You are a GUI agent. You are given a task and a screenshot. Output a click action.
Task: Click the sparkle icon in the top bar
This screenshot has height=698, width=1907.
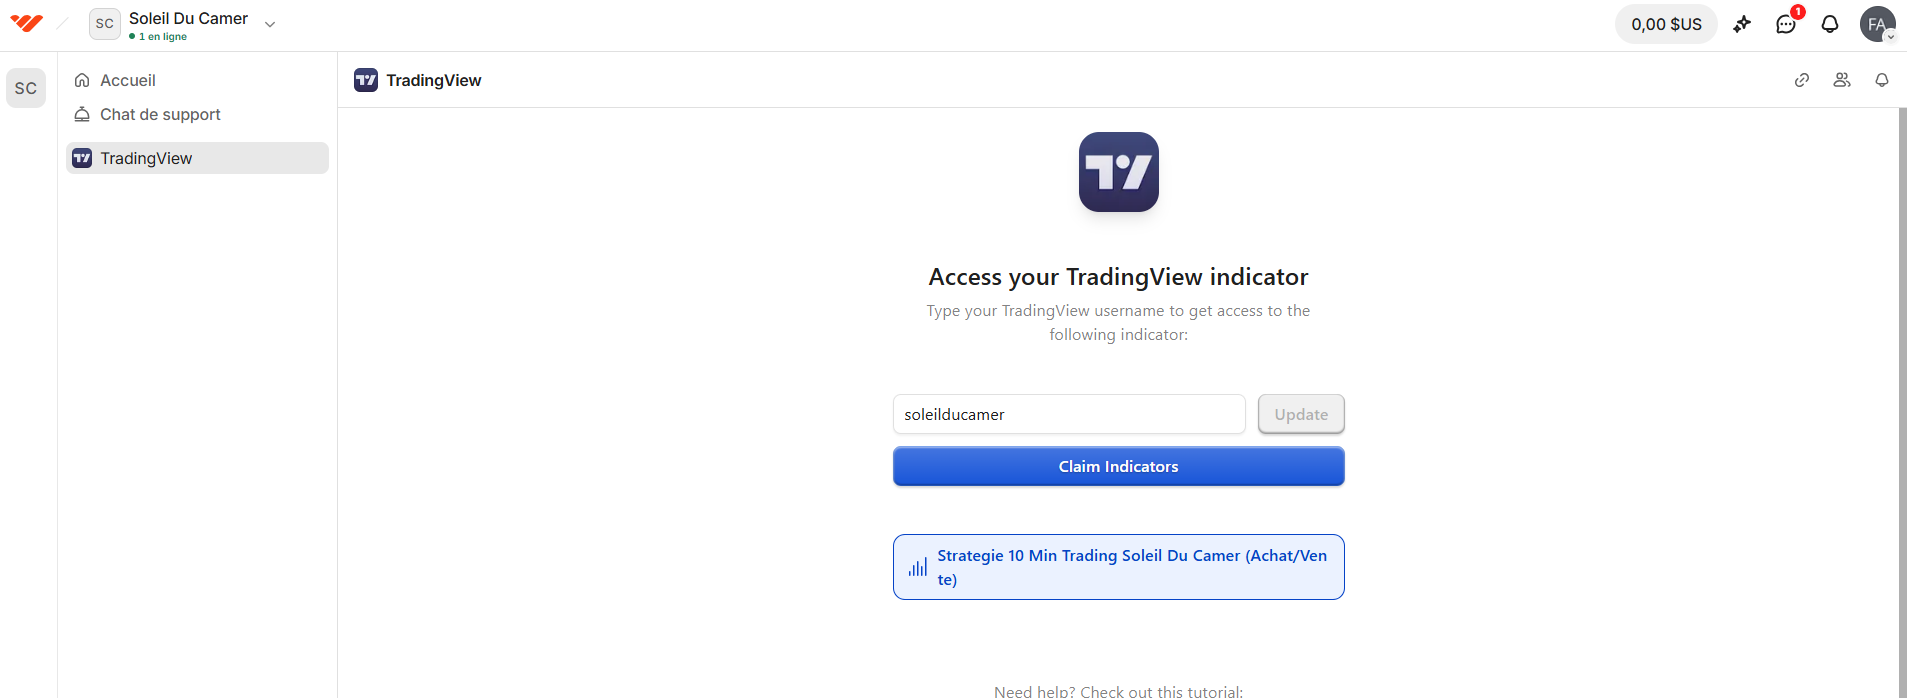click(1742, 24)
